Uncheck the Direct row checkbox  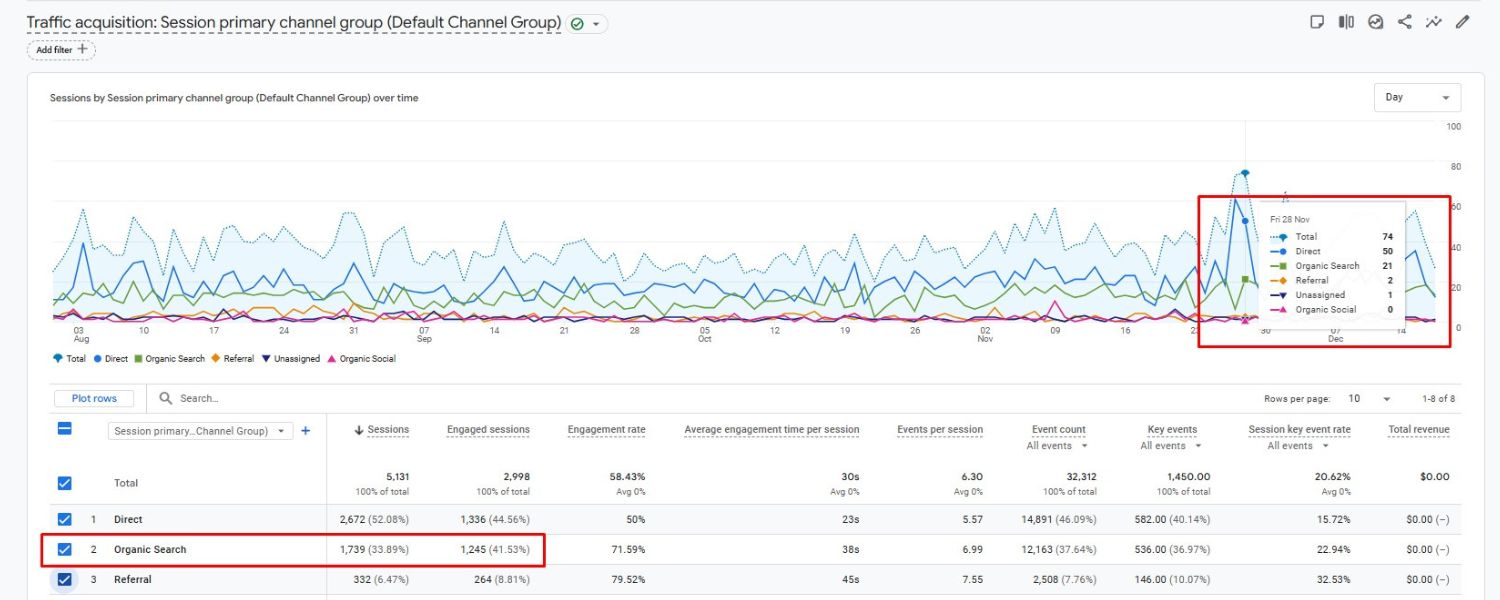click(x=65, y=519)
